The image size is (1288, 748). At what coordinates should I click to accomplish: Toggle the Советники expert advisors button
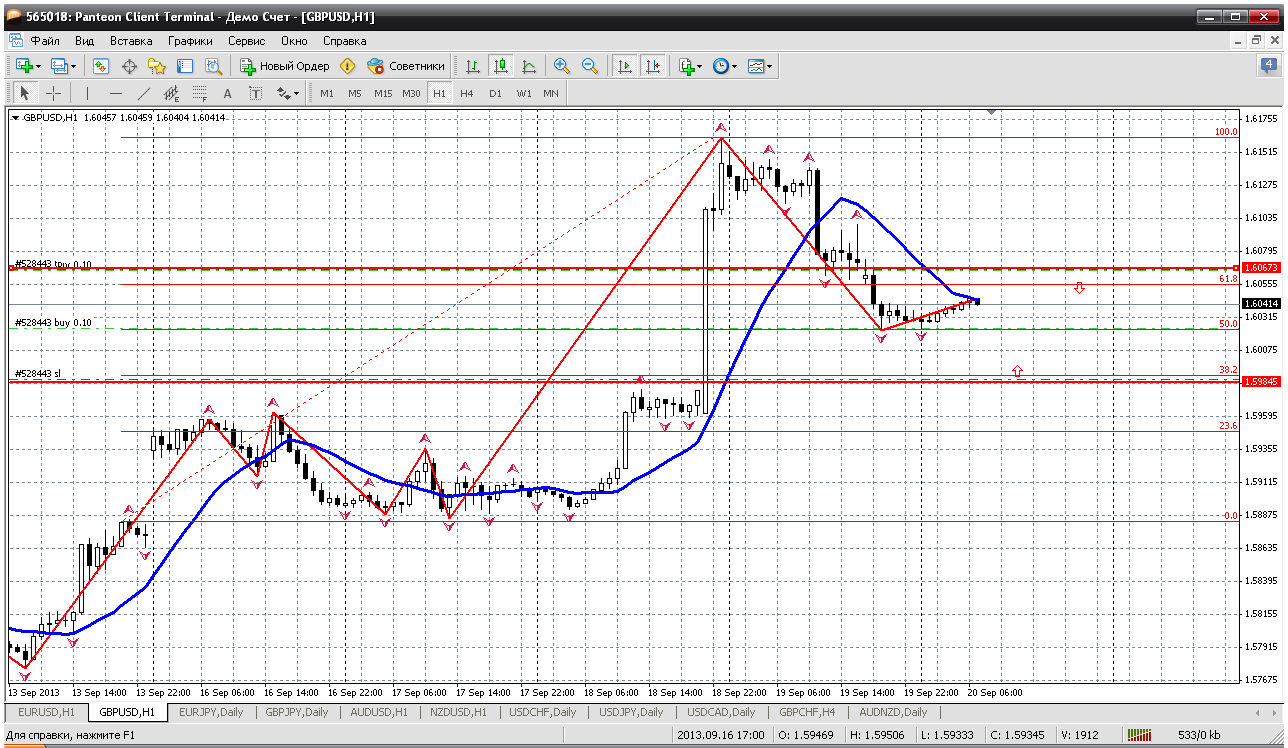pyautogui.click(x=406, y=66)
